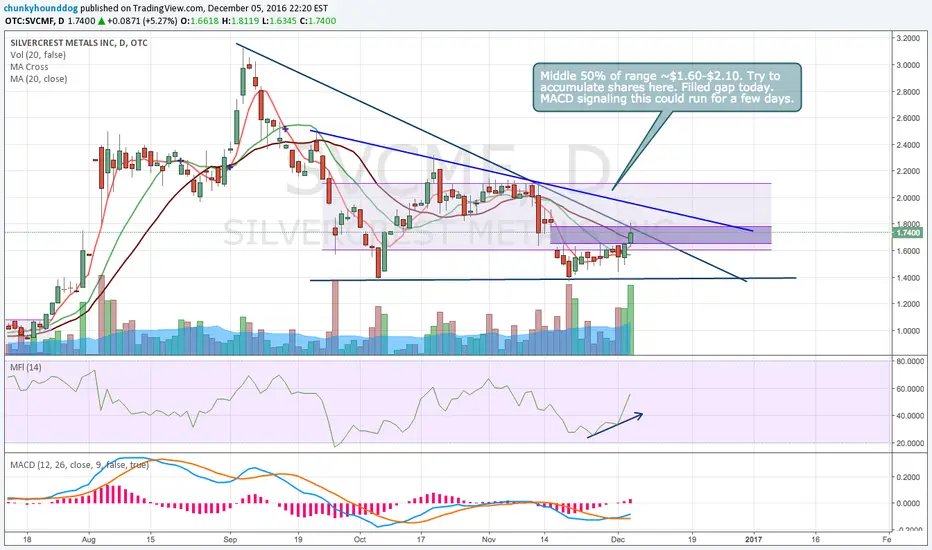Click the C:1.7400 close value in header
932x550 pixels.
(317, 21)
